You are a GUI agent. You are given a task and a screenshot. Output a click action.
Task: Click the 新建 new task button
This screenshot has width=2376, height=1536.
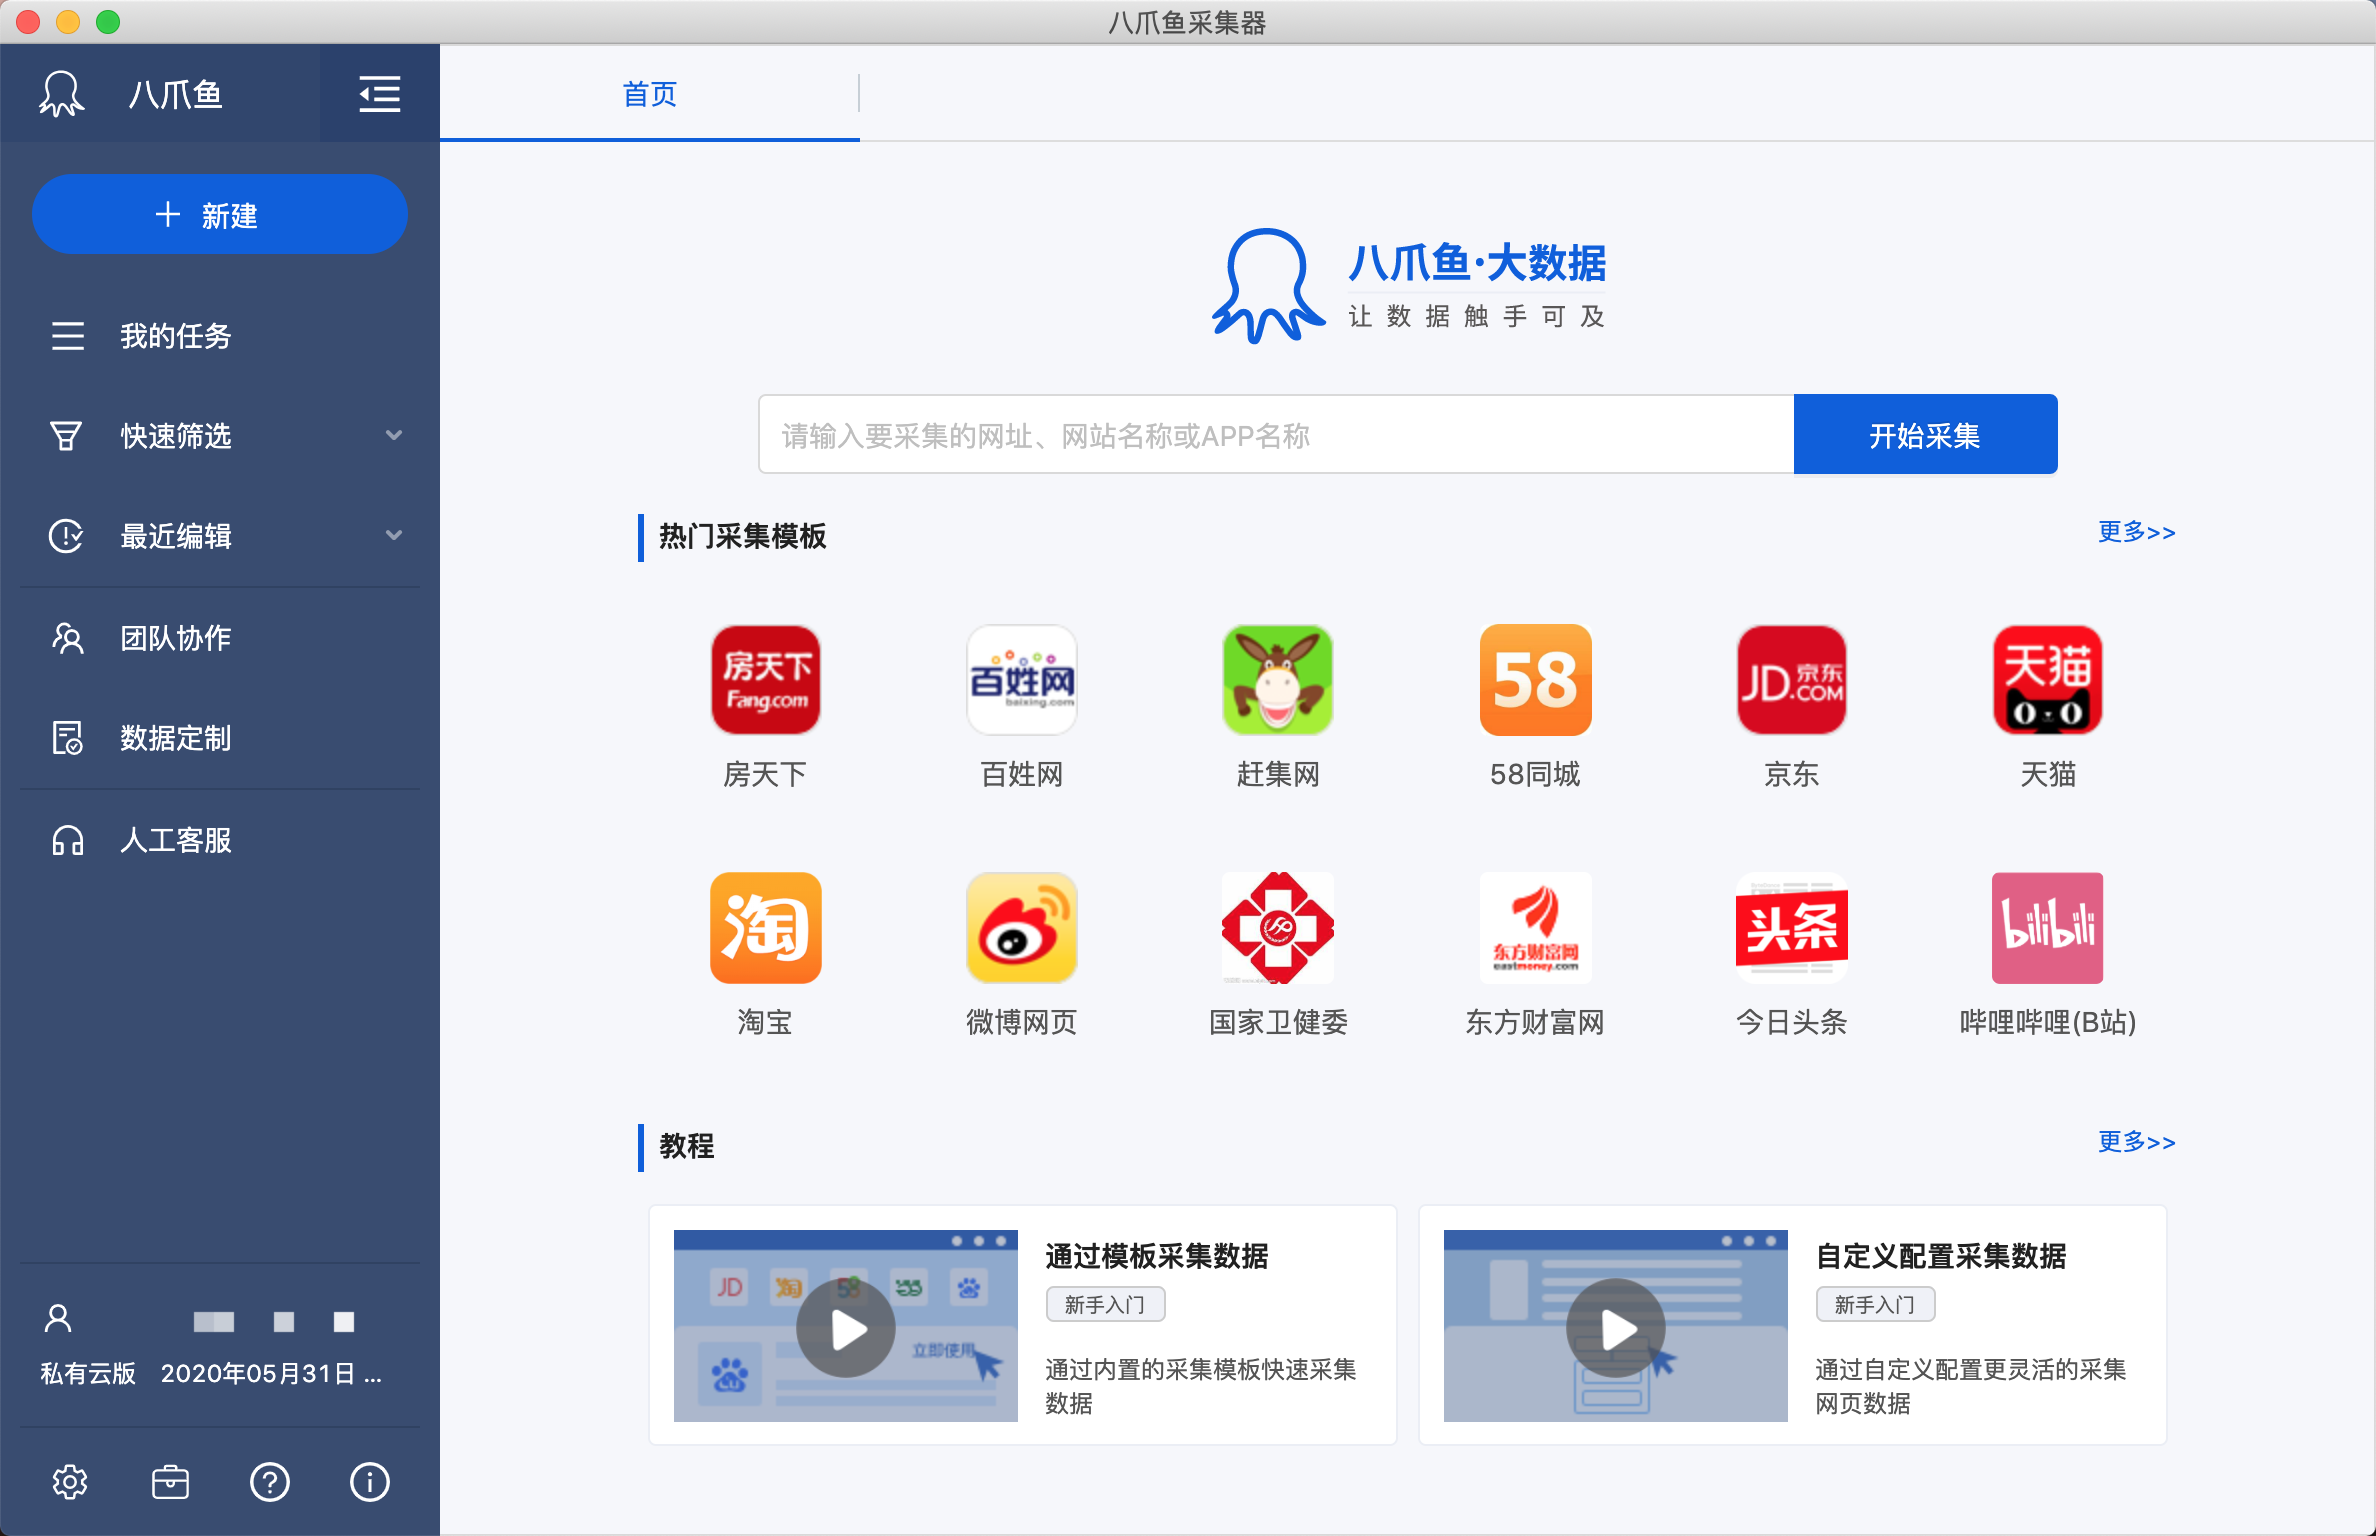point(220,214)
